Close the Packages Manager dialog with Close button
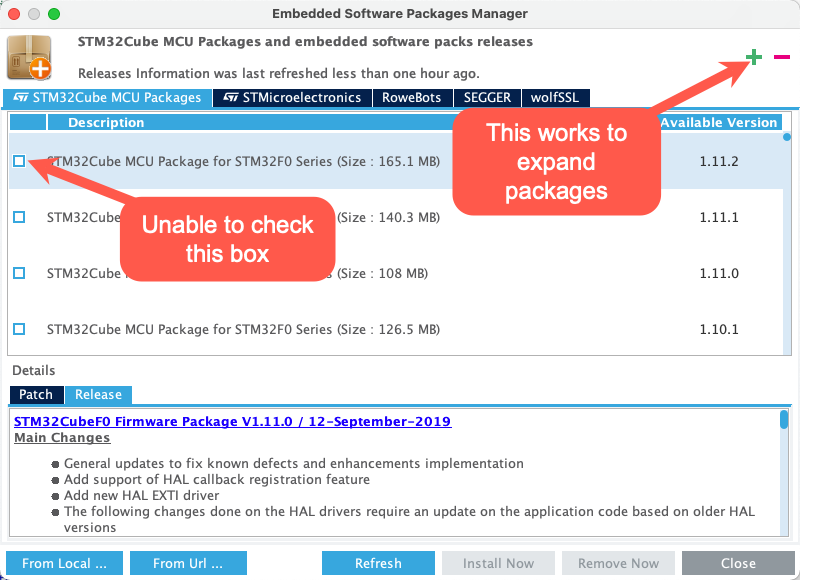 (738, 563)
